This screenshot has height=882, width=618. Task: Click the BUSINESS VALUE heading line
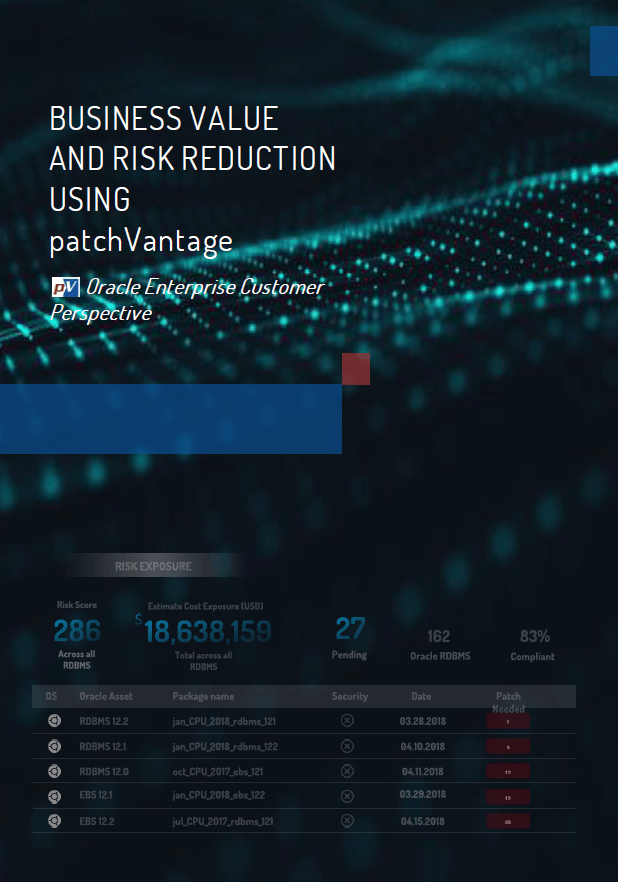[164, 119]
